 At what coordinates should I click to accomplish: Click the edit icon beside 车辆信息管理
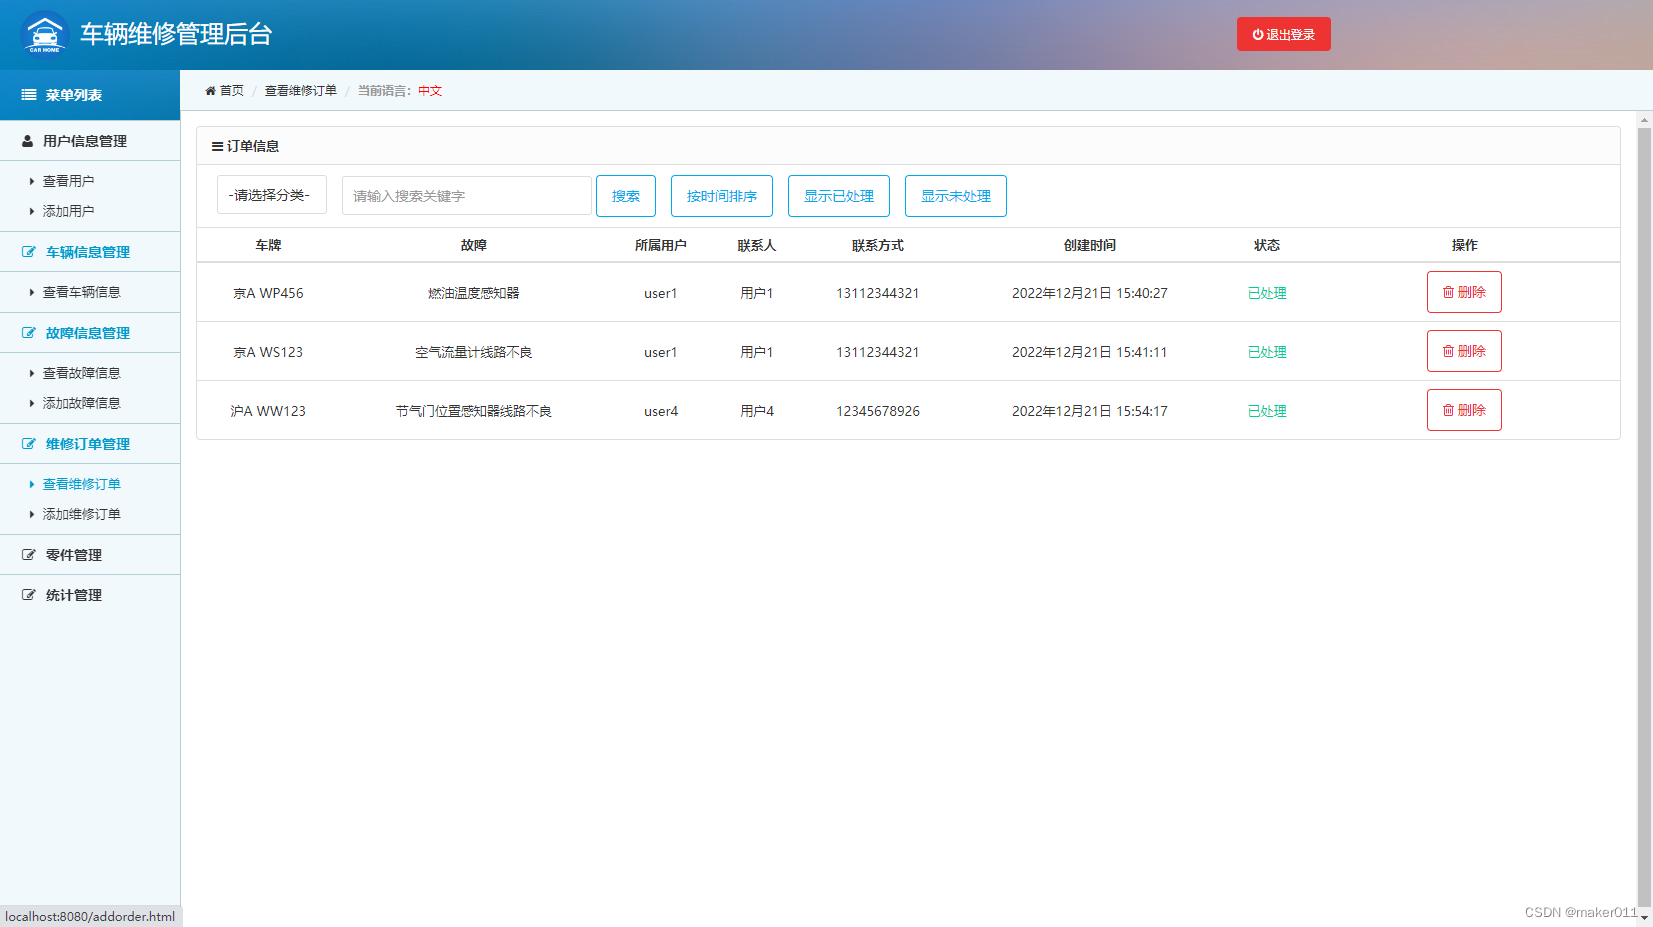point(29,252)
